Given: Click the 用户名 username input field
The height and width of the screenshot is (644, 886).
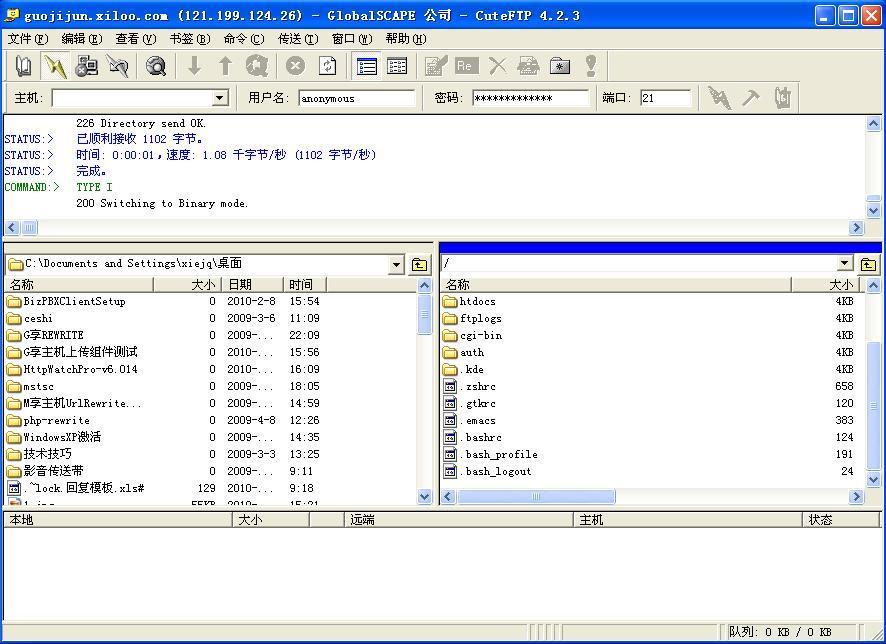Looking at the screenshot, I should pyautogui.click(x=357, y=98).
